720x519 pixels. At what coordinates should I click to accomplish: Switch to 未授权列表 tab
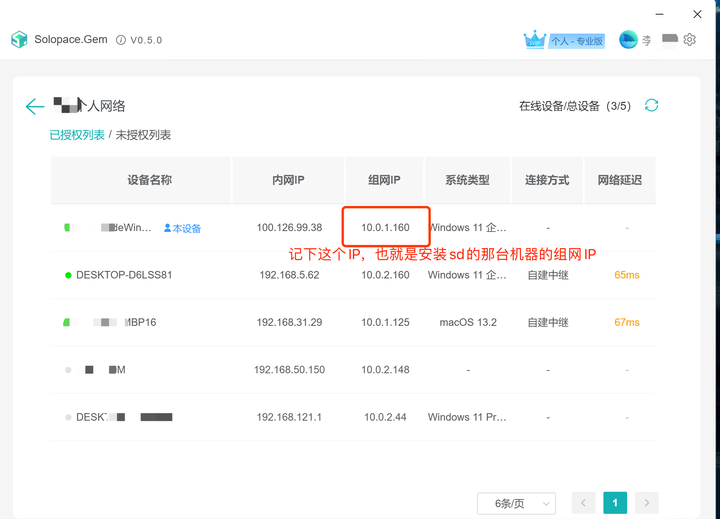point(143,135)
